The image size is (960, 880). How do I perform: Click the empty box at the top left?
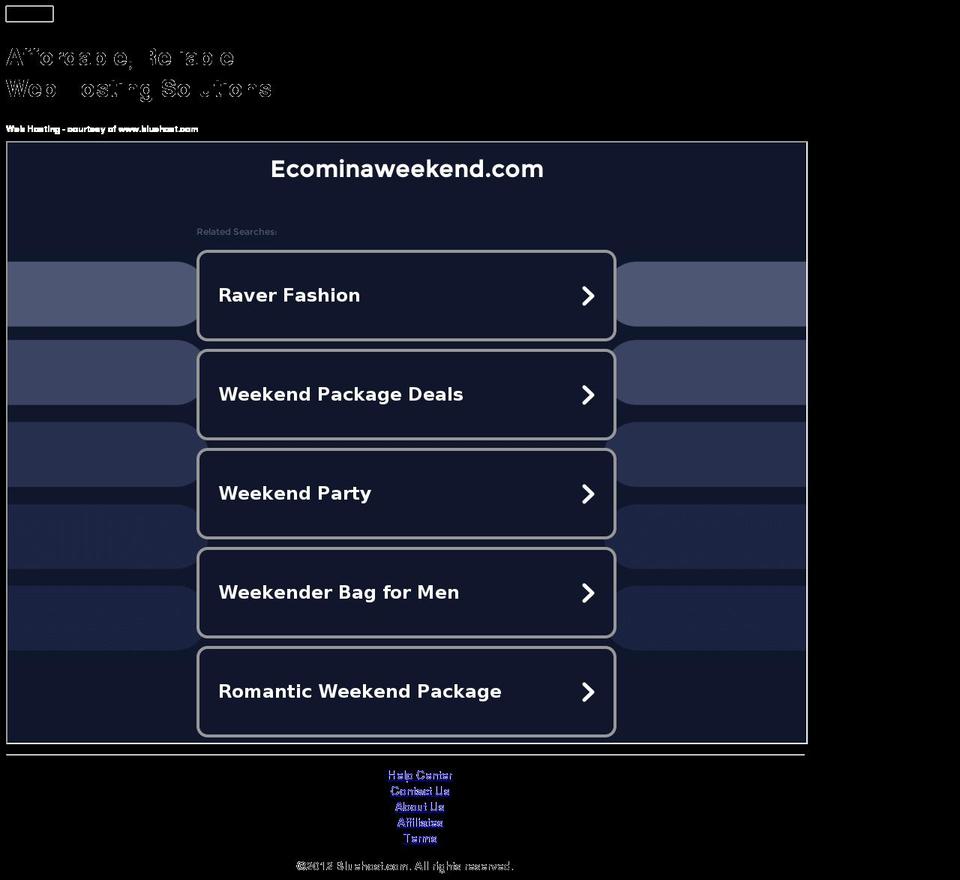coord(29,13)
